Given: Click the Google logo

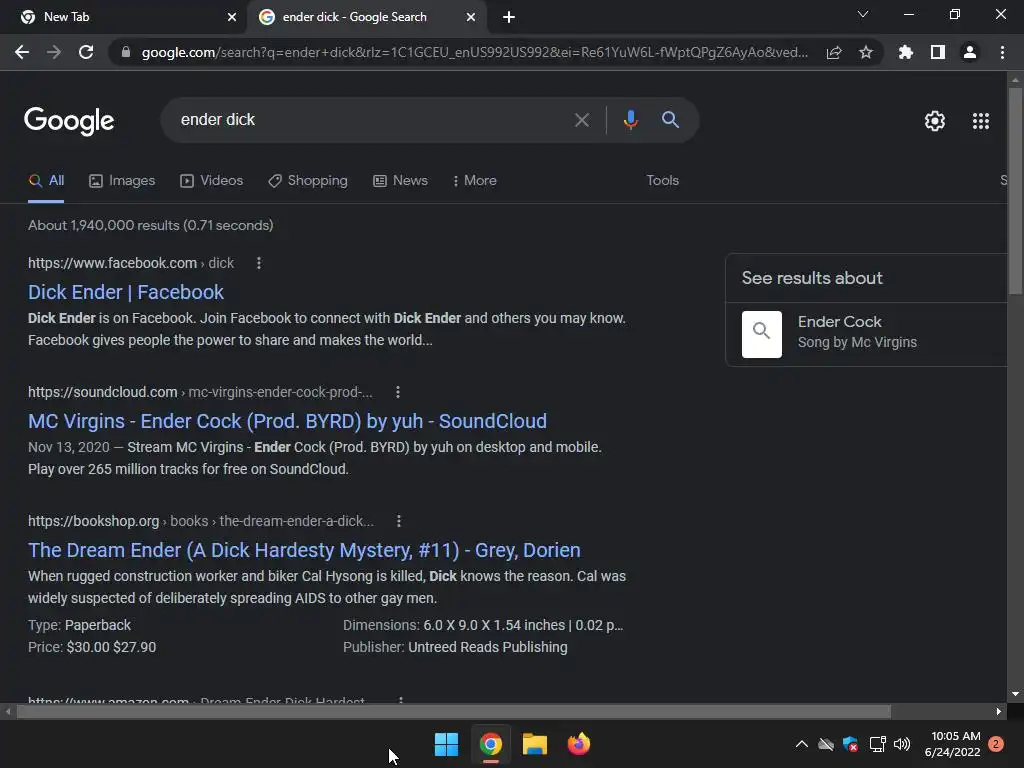Looking at the screenshot, I should point(69,121).
